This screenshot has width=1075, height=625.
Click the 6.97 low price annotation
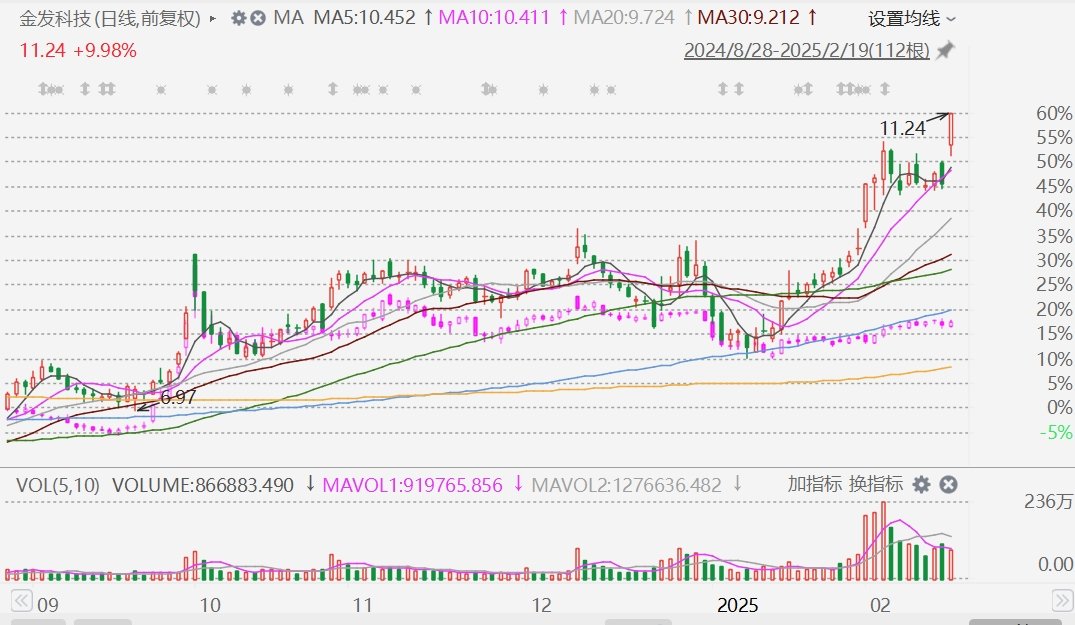178,397
